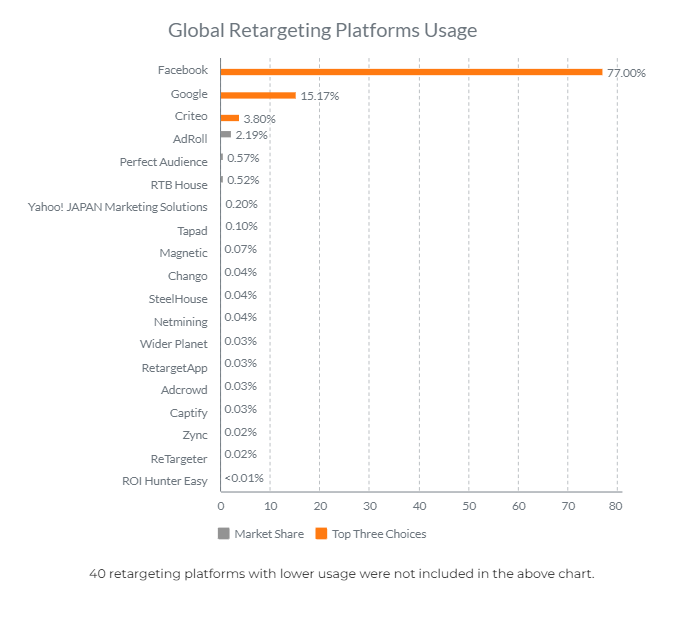Click the Criteo axis label
Screen dimensions: 692x623
click(x=191, y=116)
